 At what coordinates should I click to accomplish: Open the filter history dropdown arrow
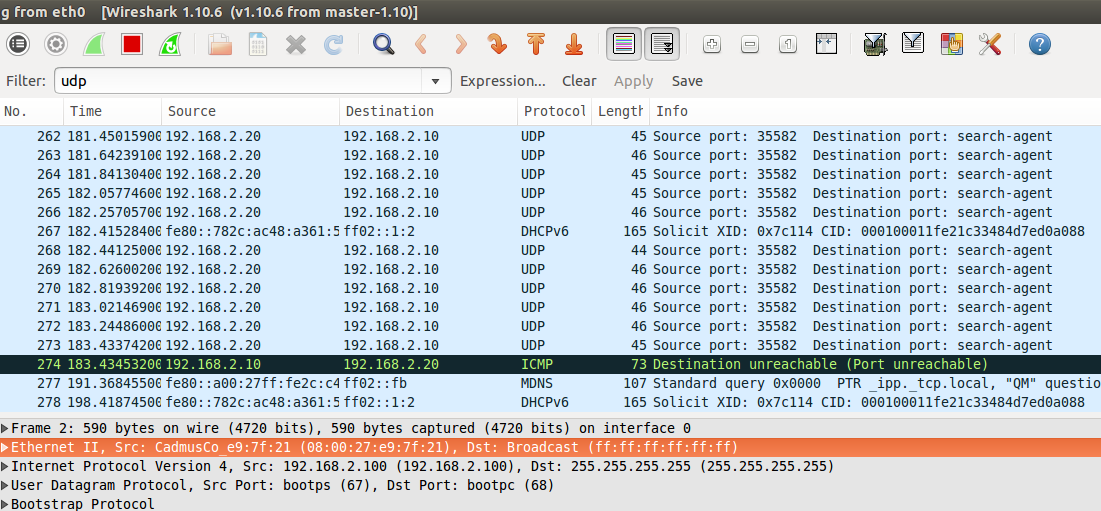(x=436, y=81)
